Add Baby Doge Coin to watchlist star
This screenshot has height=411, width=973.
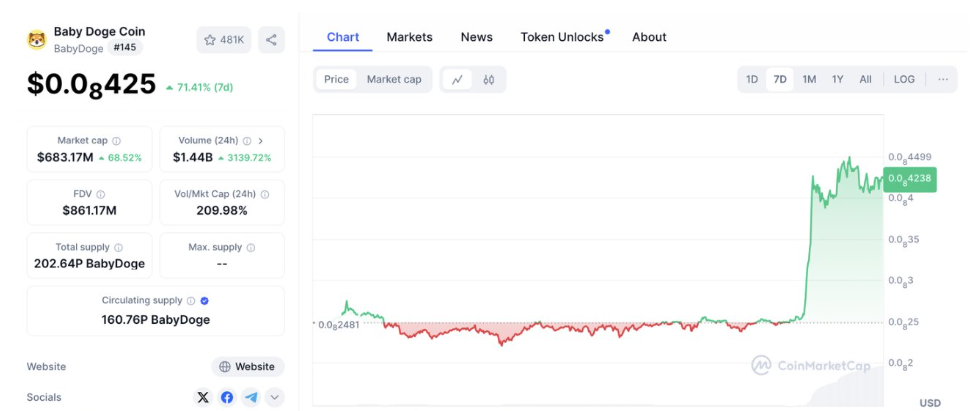[224, 40]
